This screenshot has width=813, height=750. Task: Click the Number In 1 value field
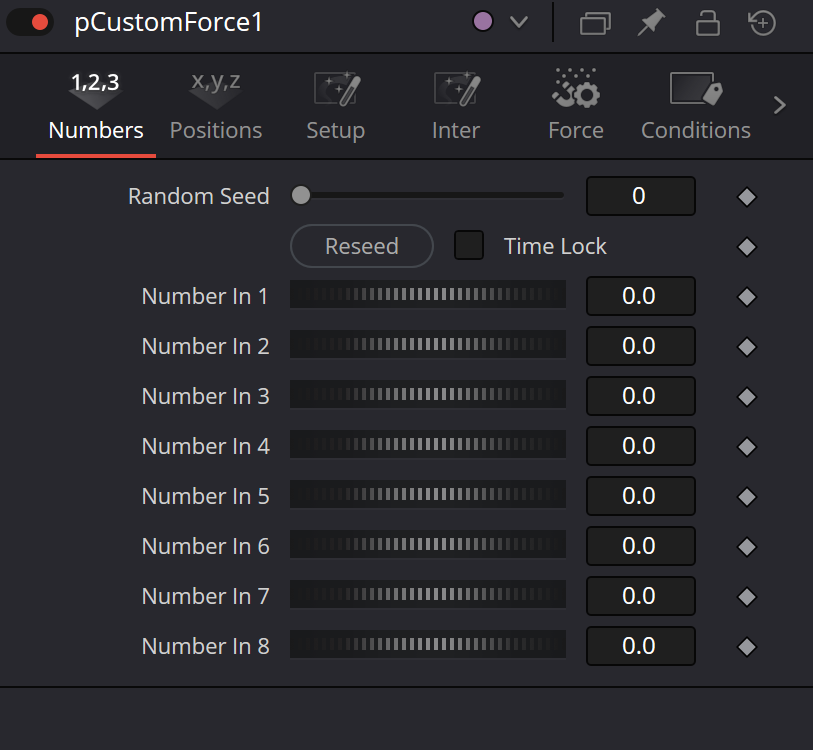pyautogui.click(x=640, y=296)
